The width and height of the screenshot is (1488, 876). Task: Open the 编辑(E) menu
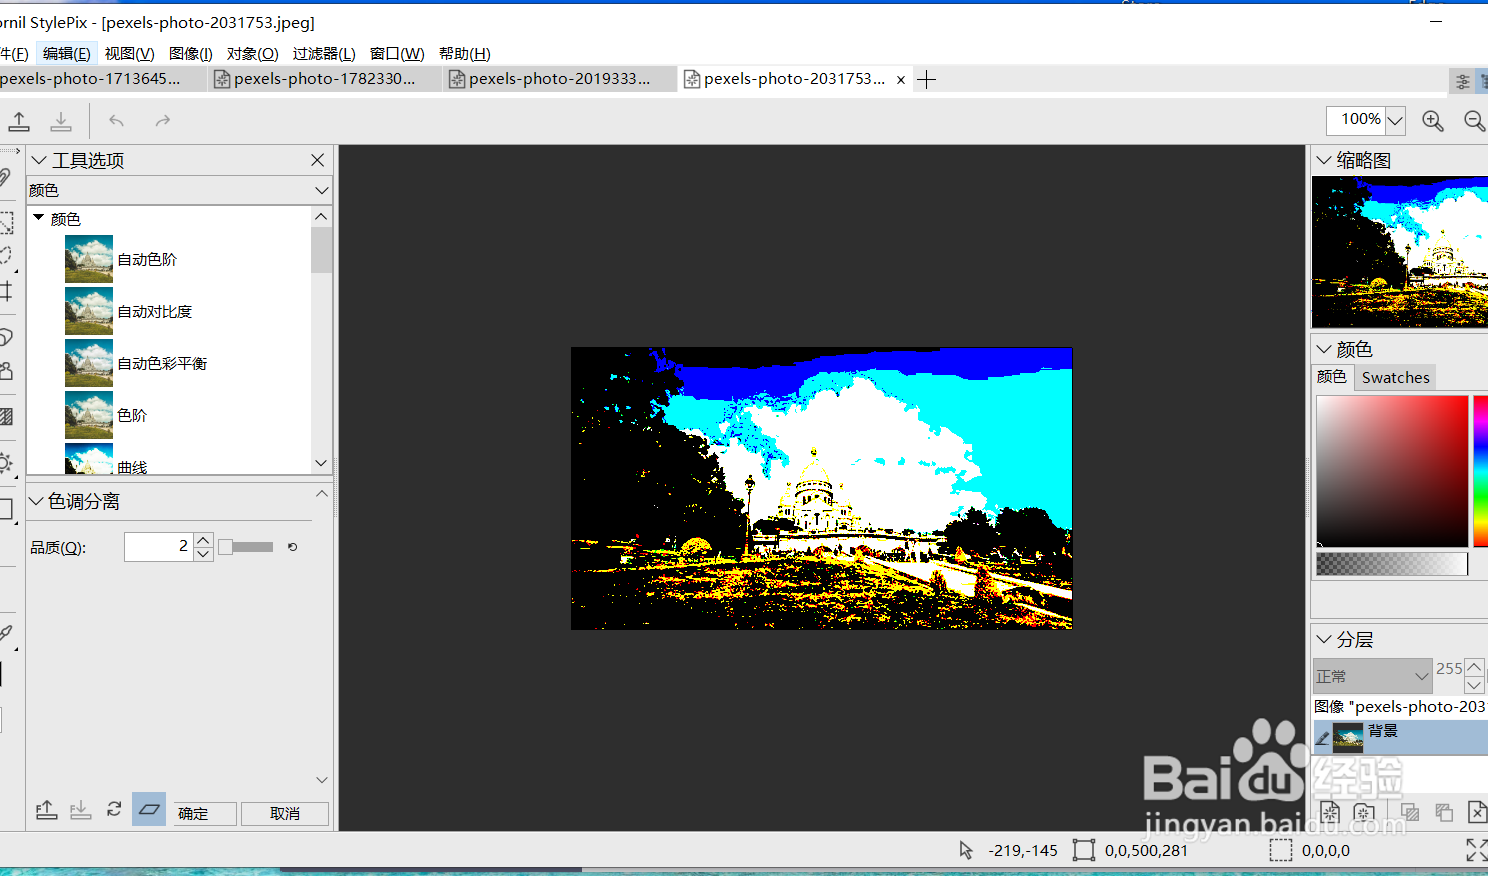pos(66,53)
